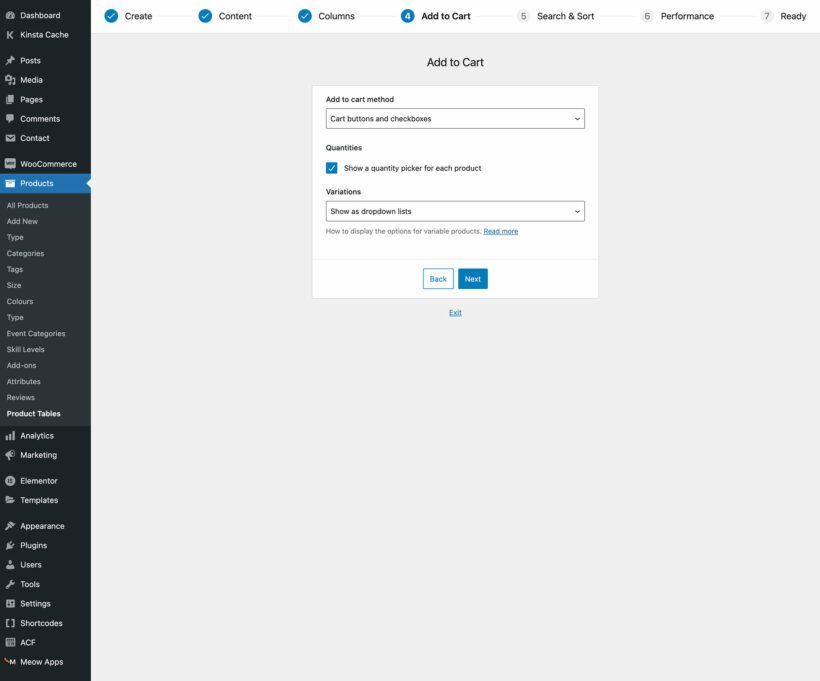820x681 pixels.
Task: Open the Appearance brush icon
Action: tap(10, 525)
